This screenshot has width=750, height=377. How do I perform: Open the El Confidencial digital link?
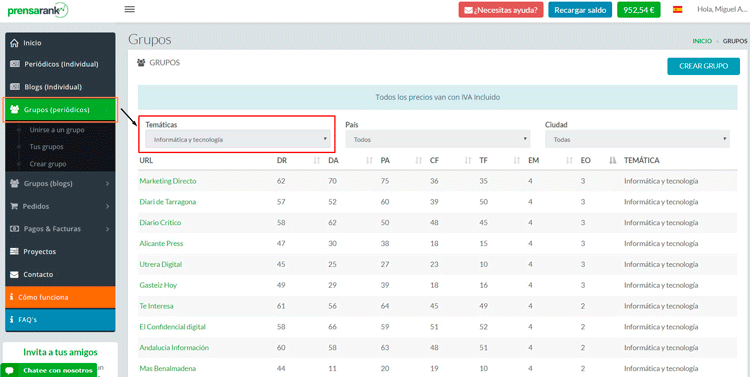[173, 327]
